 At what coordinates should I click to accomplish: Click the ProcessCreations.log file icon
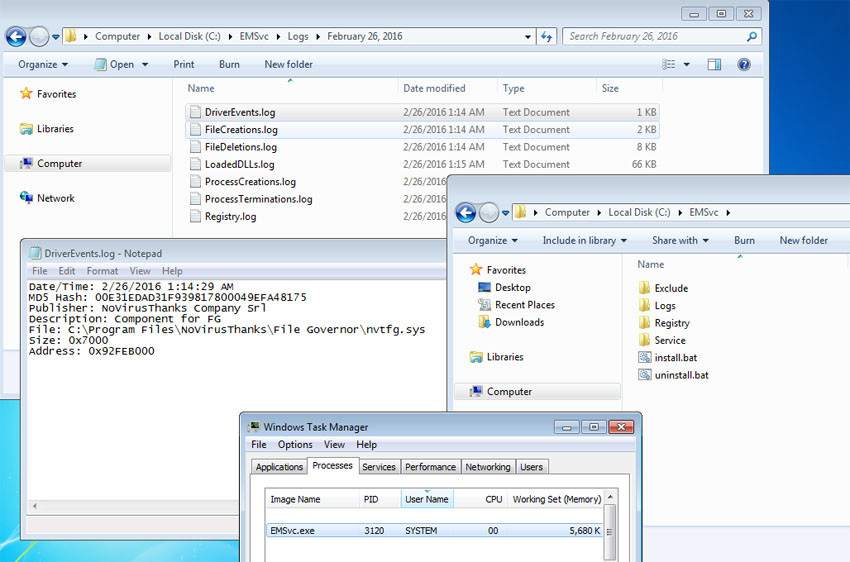point(195,182)
